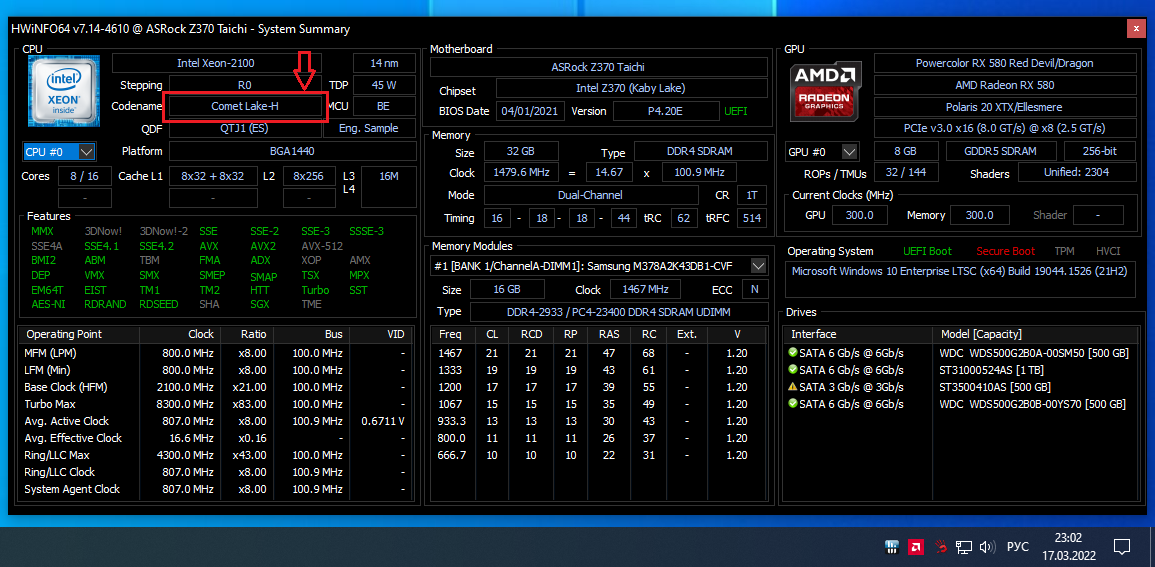
Task: Click the PCIe v3.0 x16 link field
Action: click(x=1005, y=127)
